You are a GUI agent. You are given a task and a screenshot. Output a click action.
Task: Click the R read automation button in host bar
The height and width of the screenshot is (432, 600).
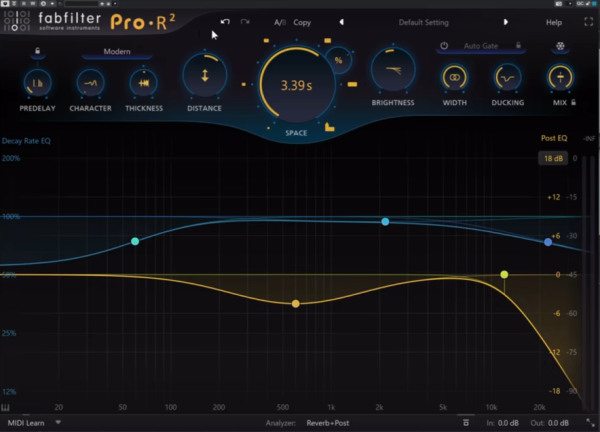tap(24, 3)
